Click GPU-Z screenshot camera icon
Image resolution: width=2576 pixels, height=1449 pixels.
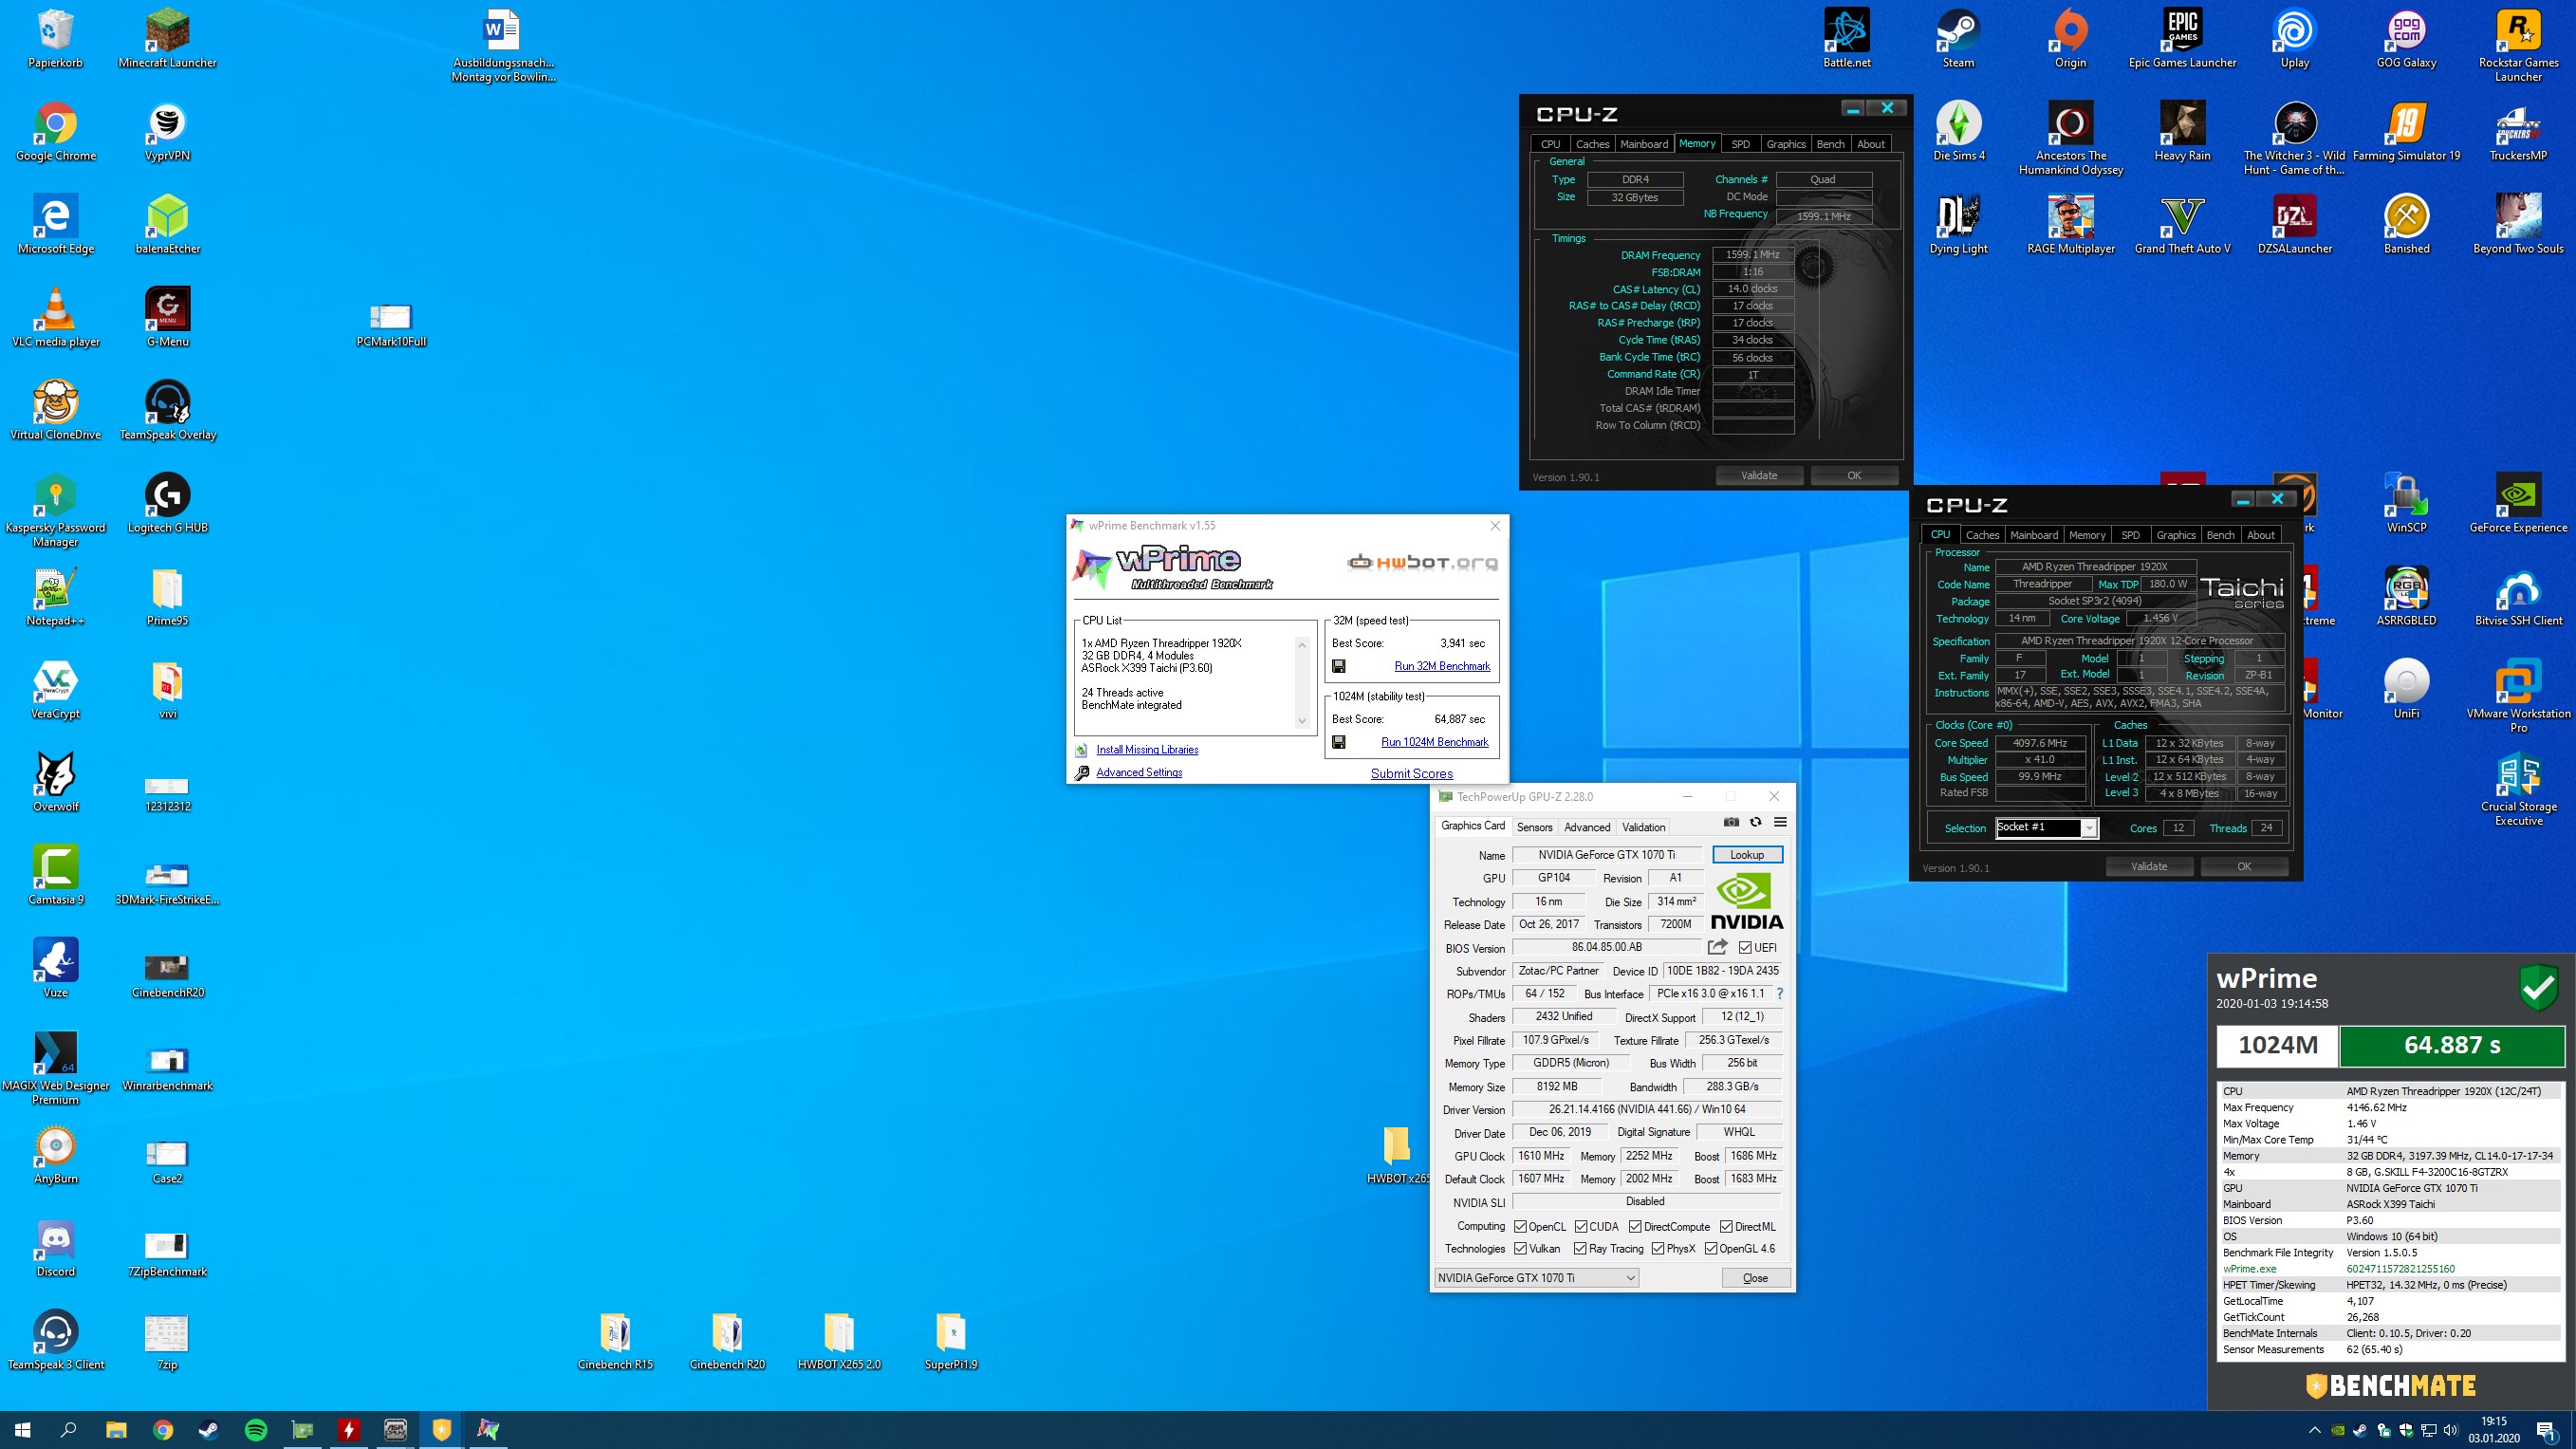point(1731,823)
